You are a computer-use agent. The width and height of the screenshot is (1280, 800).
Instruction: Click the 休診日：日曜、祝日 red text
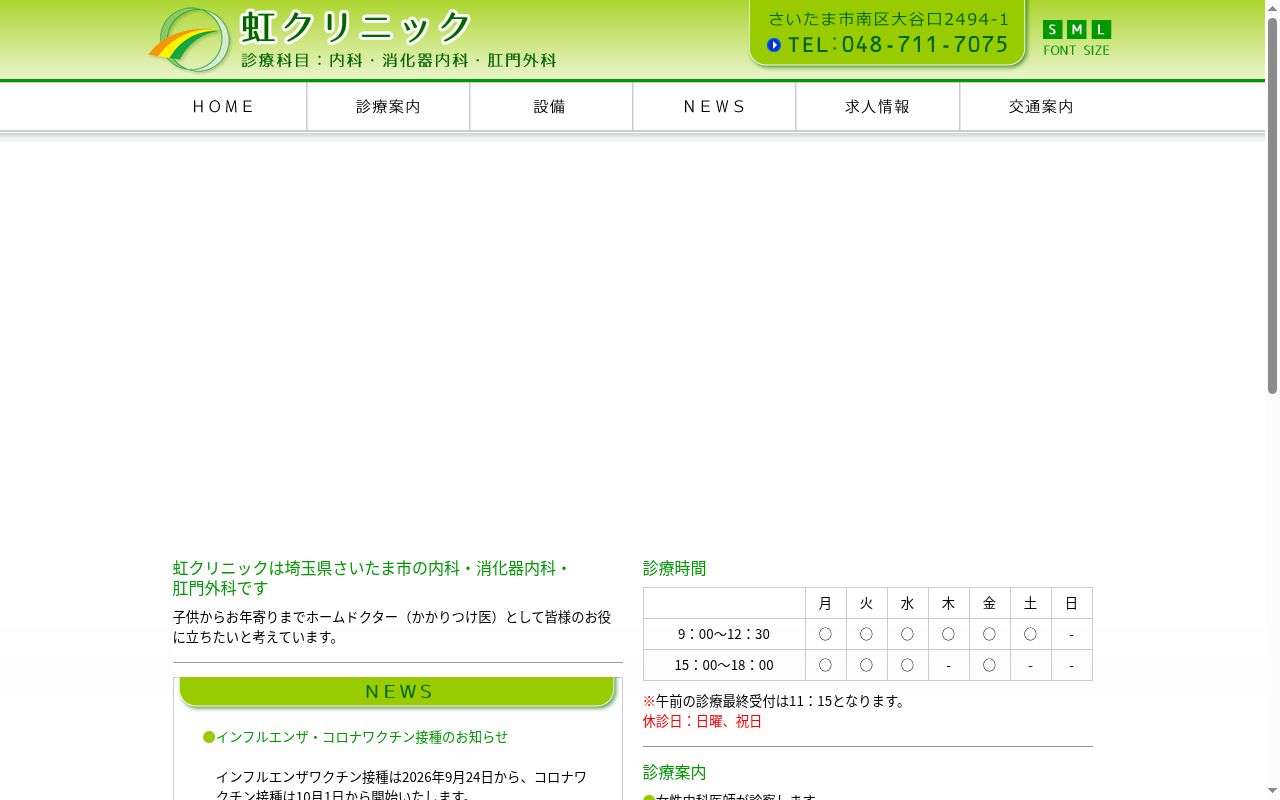click(x=702, y=721)
